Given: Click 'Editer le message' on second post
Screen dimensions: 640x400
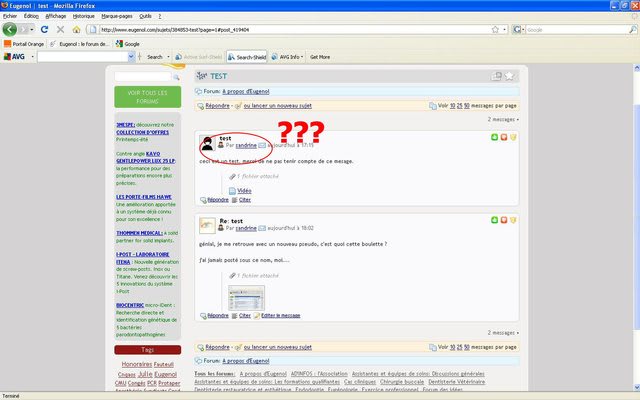Looking at the screenshot, I should tap(280, 315).
